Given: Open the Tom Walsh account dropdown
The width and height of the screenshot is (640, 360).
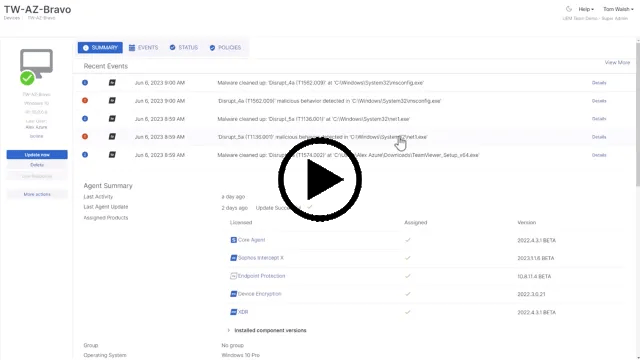Looking at the screenshot, I should coord(618,9).
